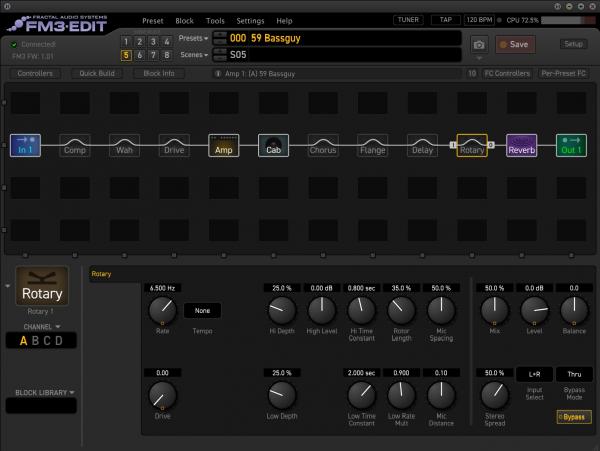Open the Scenes dropdown
This screenshot has height=451, width=600.
(x=194, y=55)
